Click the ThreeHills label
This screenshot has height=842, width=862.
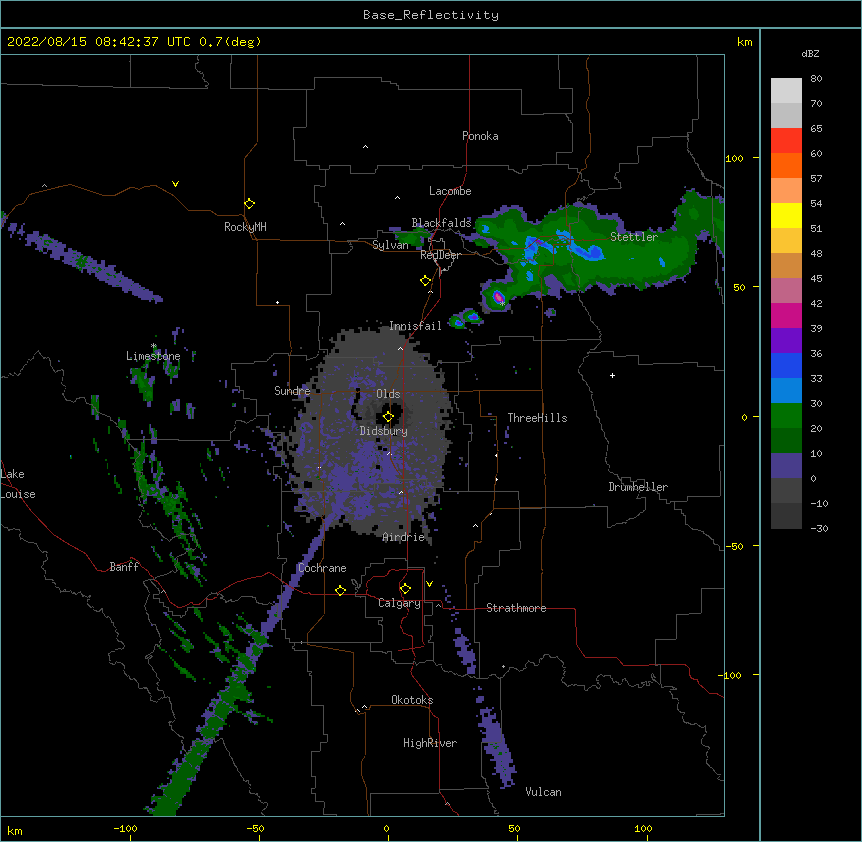(537, 418)
